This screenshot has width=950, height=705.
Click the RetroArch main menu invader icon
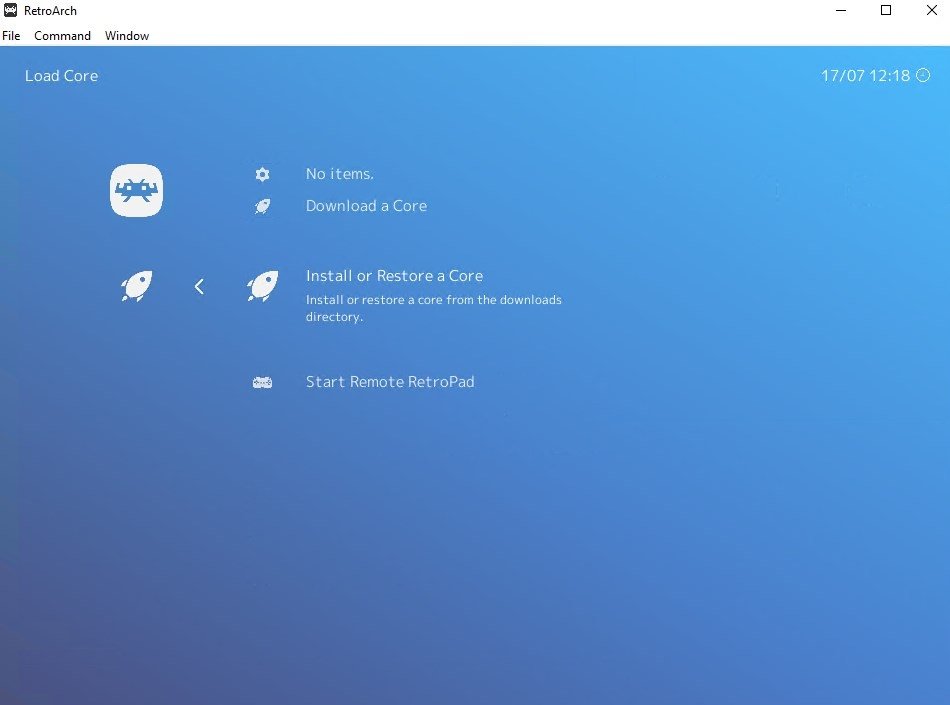(136, 190)
